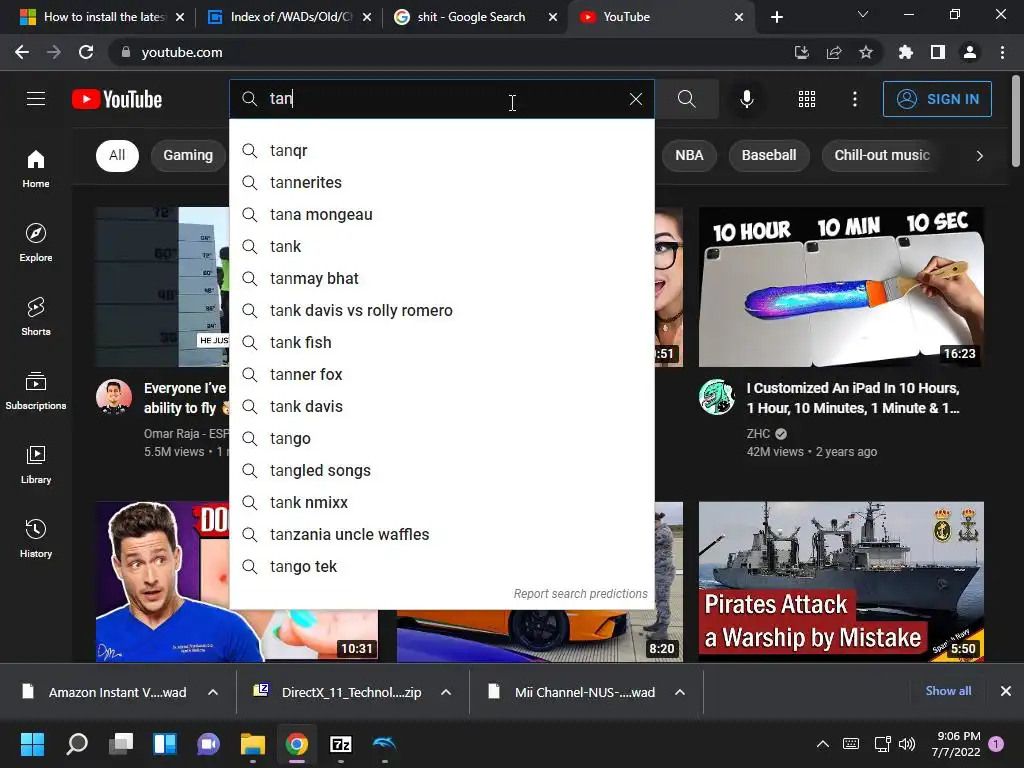
Task: Switch to 'How to install the latest' tab
Action: coord(102,17)
